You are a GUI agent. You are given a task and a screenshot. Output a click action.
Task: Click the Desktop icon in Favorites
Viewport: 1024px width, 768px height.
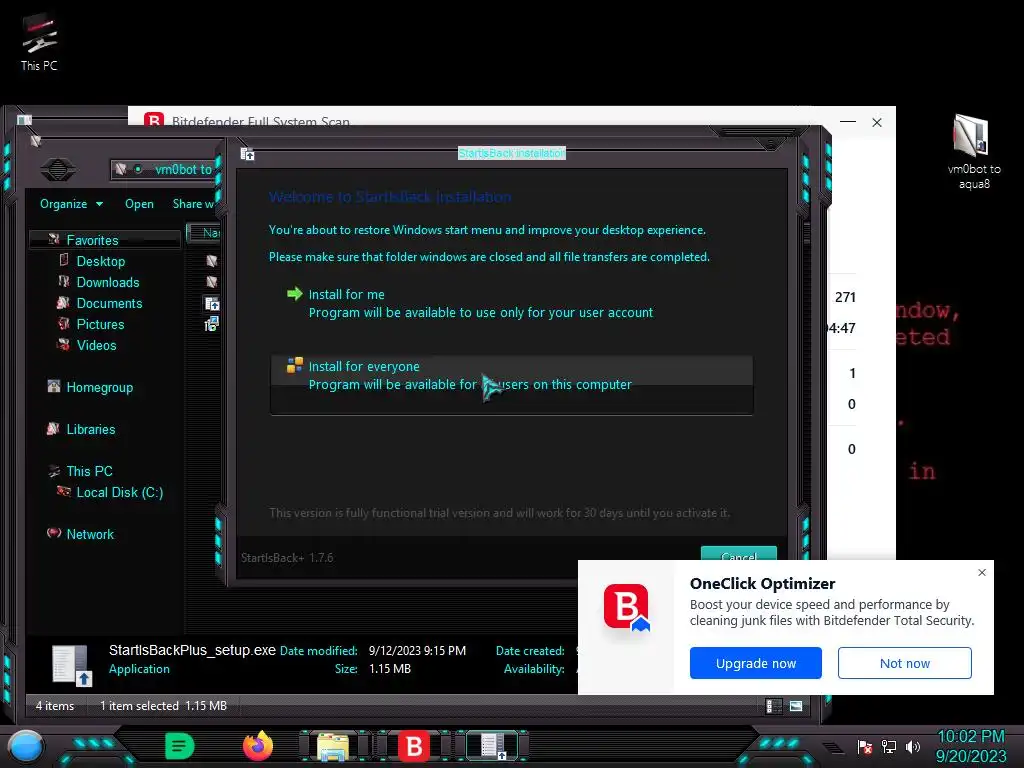point(64,260)
